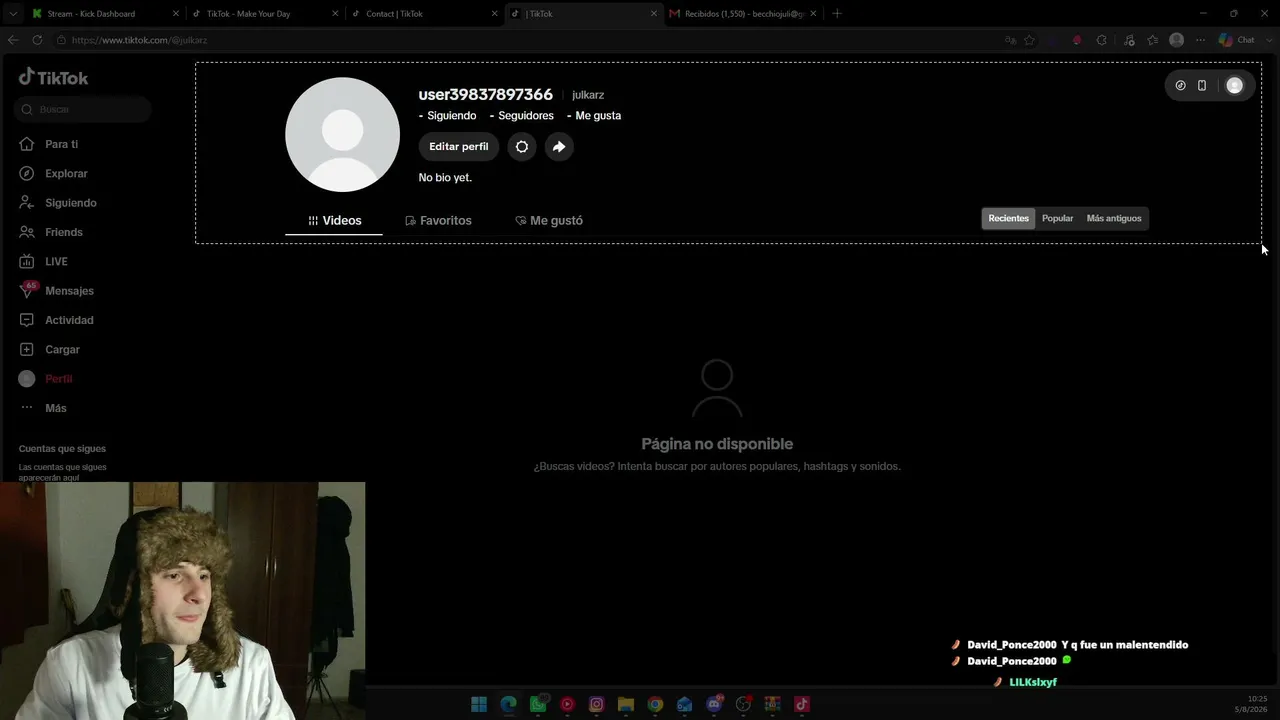1280x720 pixels.
Task: Launch Google Chrome from the taskbar
Action: click(655, 704)
